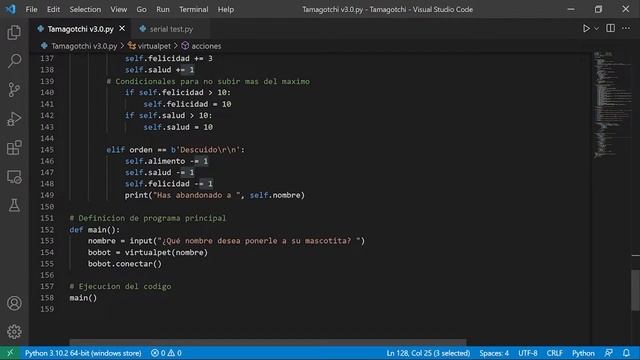This screenshot has height=360, width=640.
Task: Open the Go menu
Action: [141, 9]
